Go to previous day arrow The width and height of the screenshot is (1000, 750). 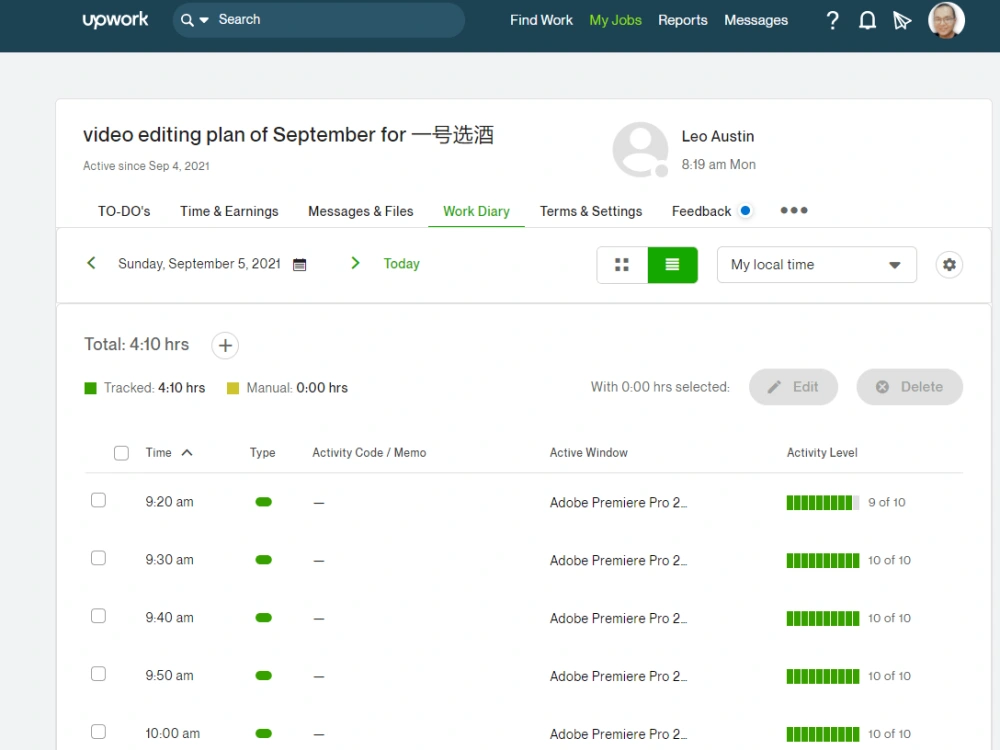tap(91, 263)
